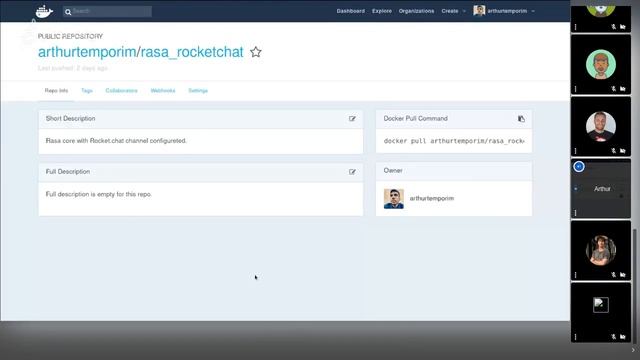Click camera-off icon on topmost partial tile
The image size is (640, 360).
click(622, 27)
